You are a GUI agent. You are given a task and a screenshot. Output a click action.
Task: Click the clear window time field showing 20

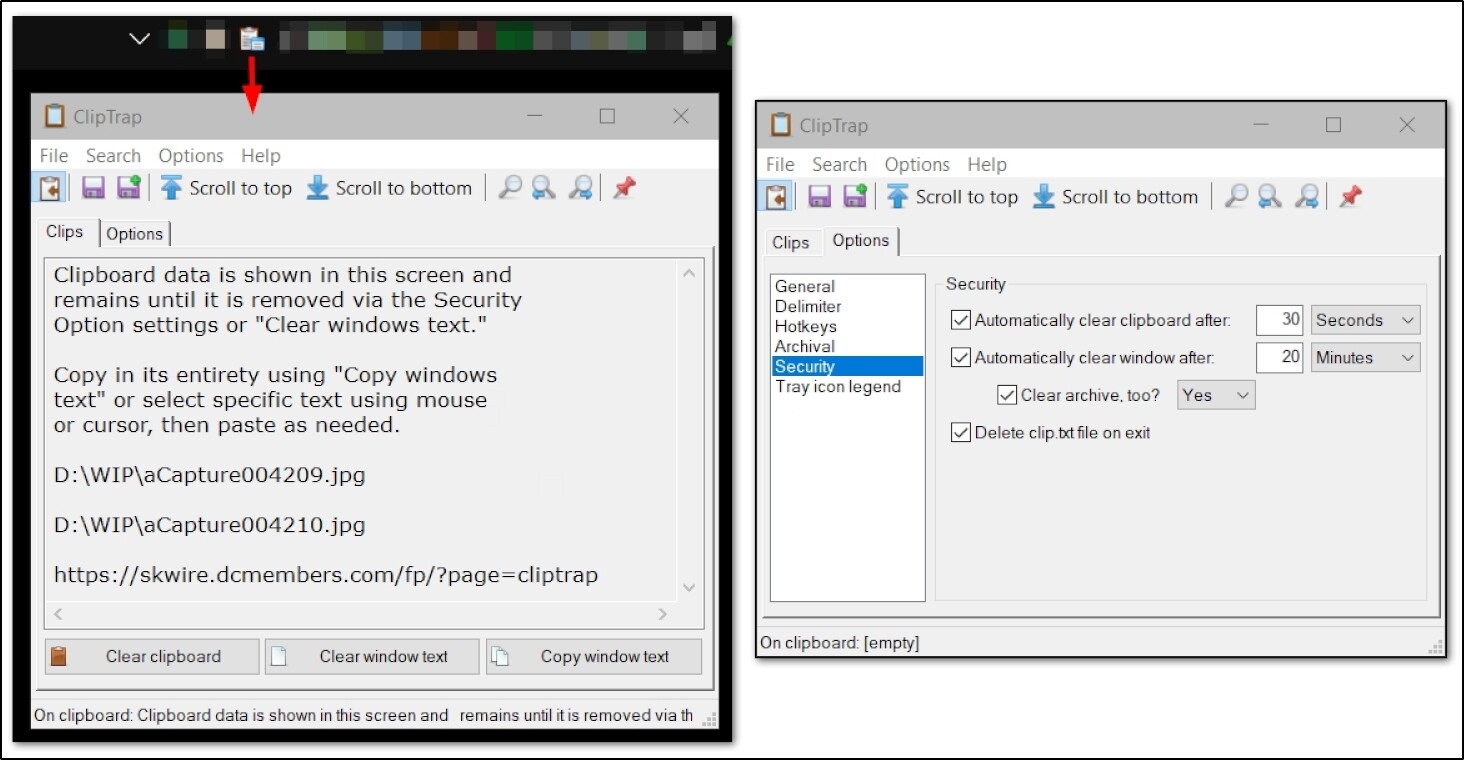pyautogui.click(x=1280, y=357)
